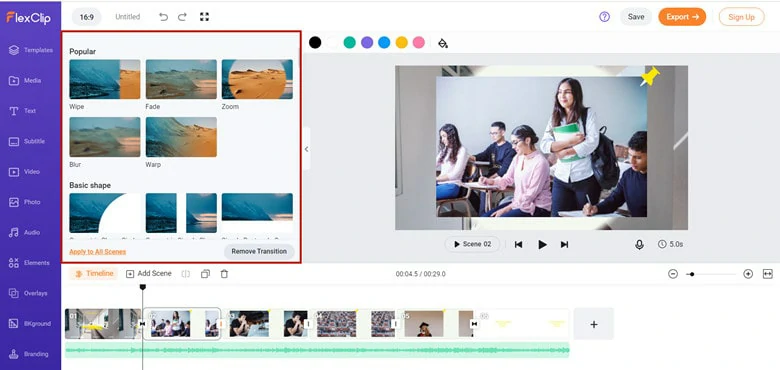The width and height of the screenshot is (780, 370).
Task: Select scene 01 in the timeline
Action: [102, 324]
